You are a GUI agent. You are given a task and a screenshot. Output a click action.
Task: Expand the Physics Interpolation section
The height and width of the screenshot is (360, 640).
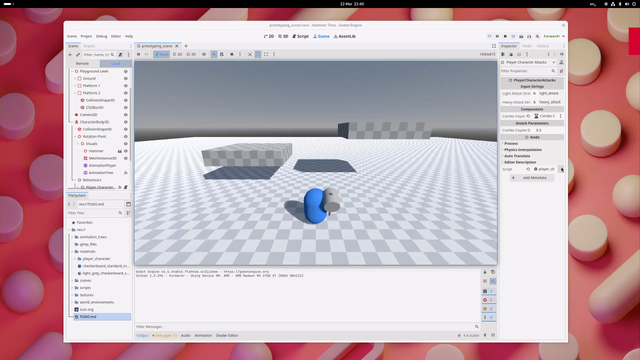(523, 150)
